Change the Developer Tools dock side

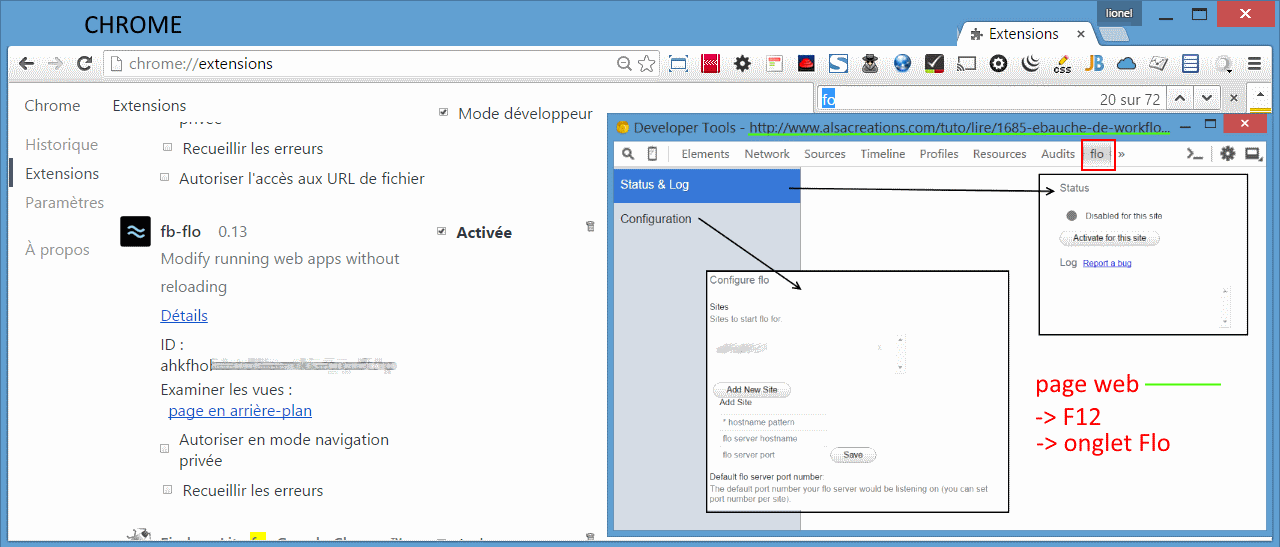coord(1252,154)
